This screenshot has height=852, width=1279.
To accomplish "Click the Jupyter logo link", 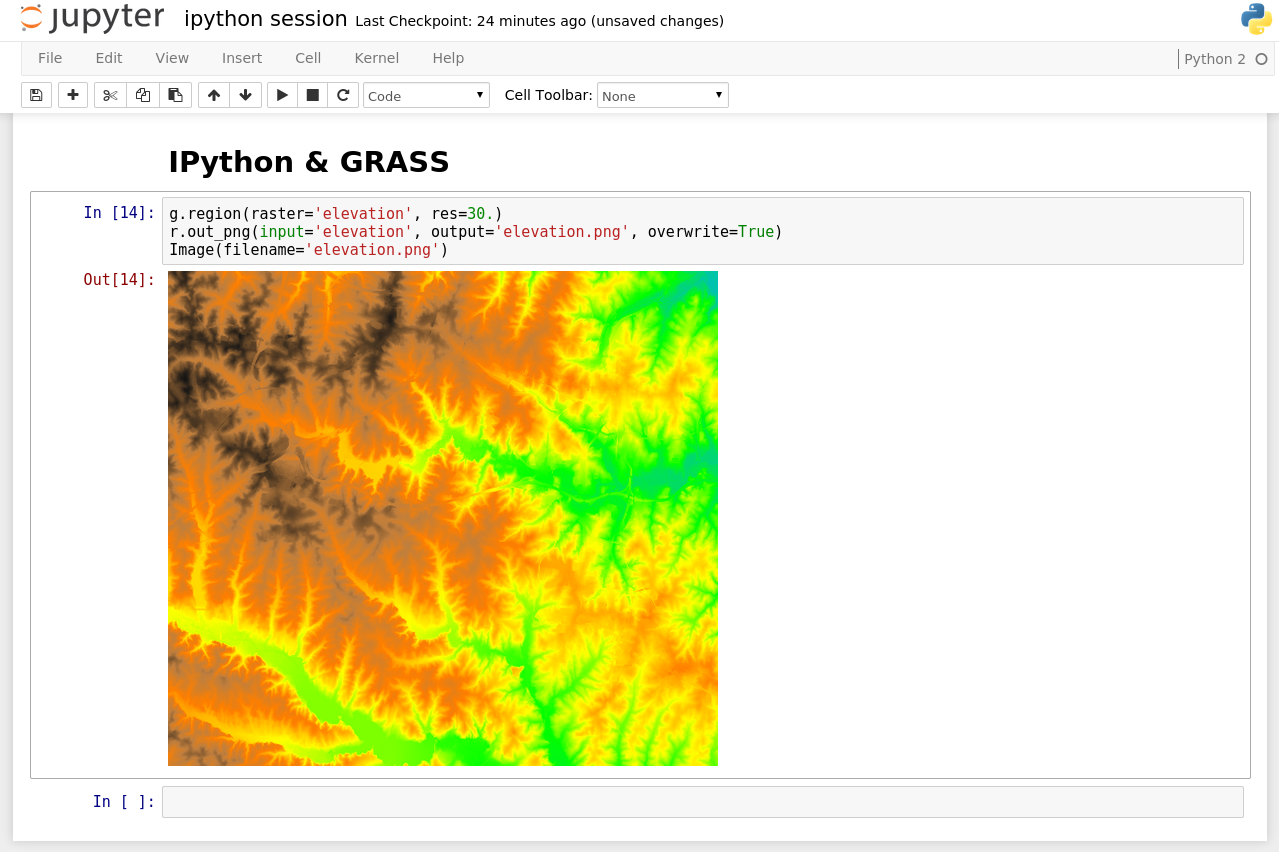I will 92,18.
